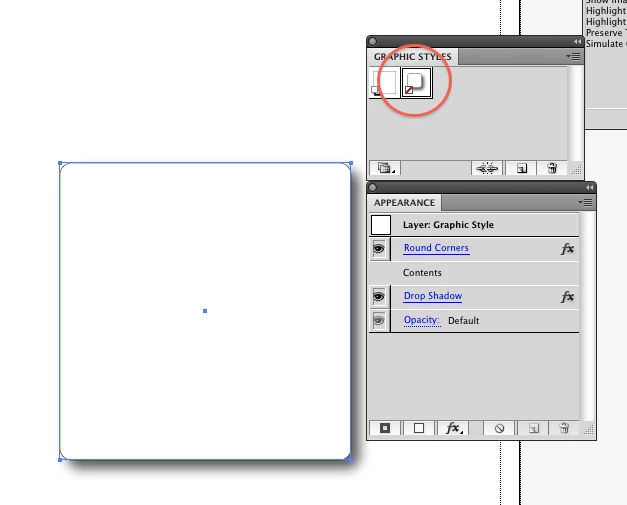Click New Graphic Style icon

click(521, 168)
